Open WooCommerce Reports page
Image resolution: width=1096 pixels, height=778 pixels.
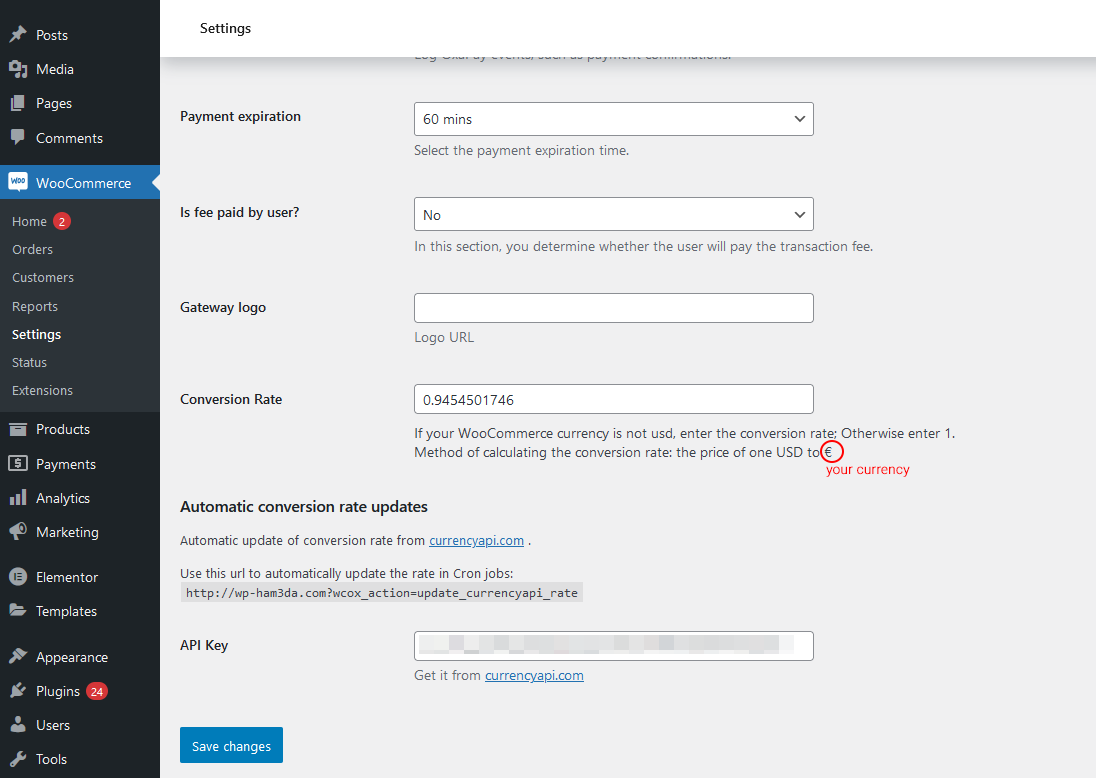click(x=35, y=306)
